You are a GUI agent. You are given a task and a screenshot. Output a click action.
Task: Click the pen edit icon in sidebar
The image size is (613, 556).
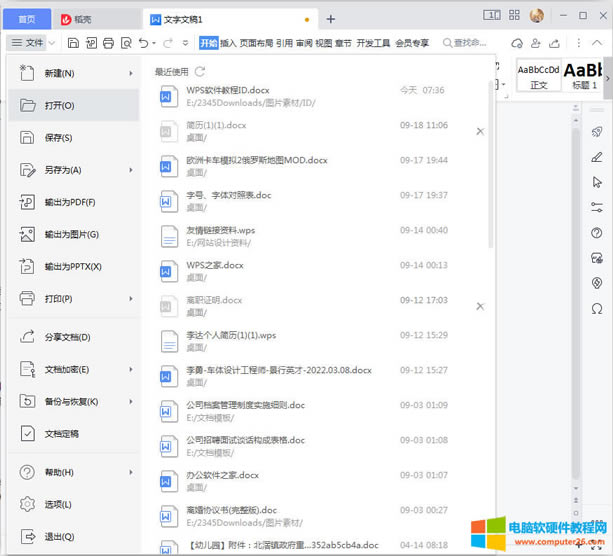click(x=597, y=157)
